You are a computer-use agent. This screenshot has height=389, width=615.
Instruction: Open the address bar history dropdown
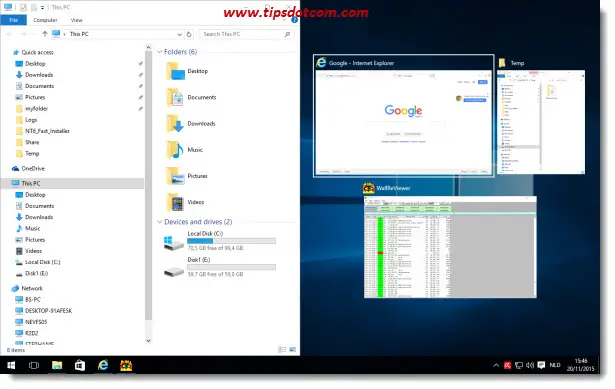179,35
